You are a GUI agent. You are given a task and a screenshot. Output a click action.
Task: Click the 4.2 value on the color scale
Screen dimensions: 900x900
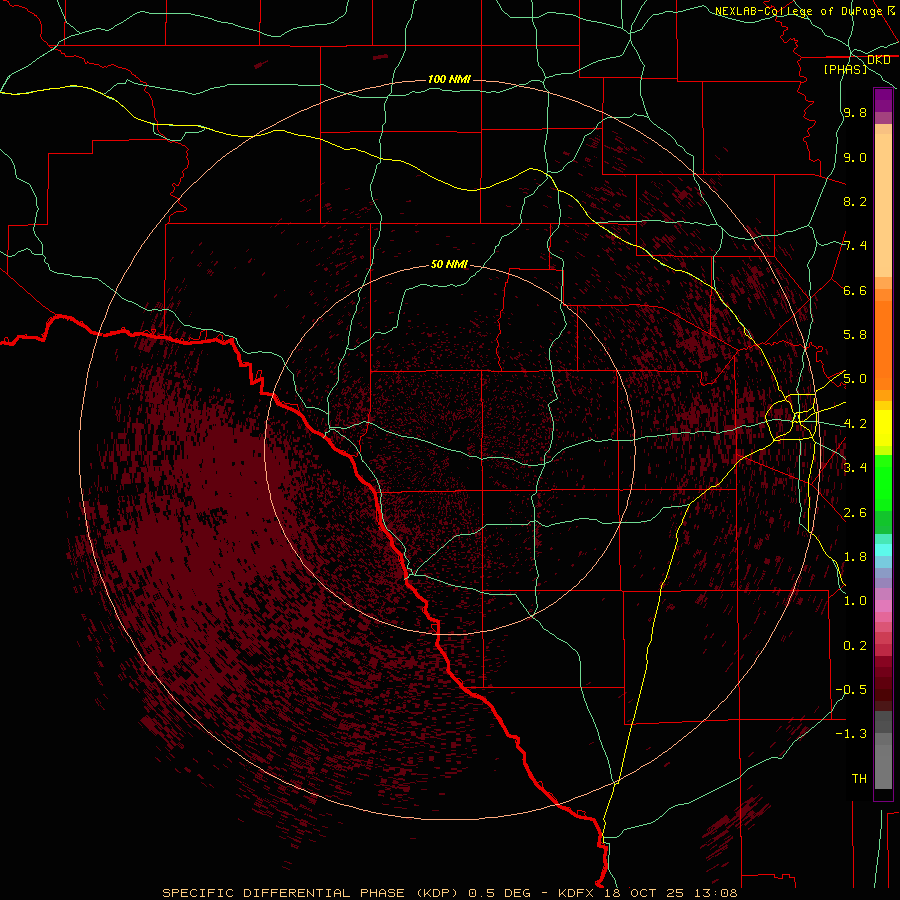coord(855,424)
